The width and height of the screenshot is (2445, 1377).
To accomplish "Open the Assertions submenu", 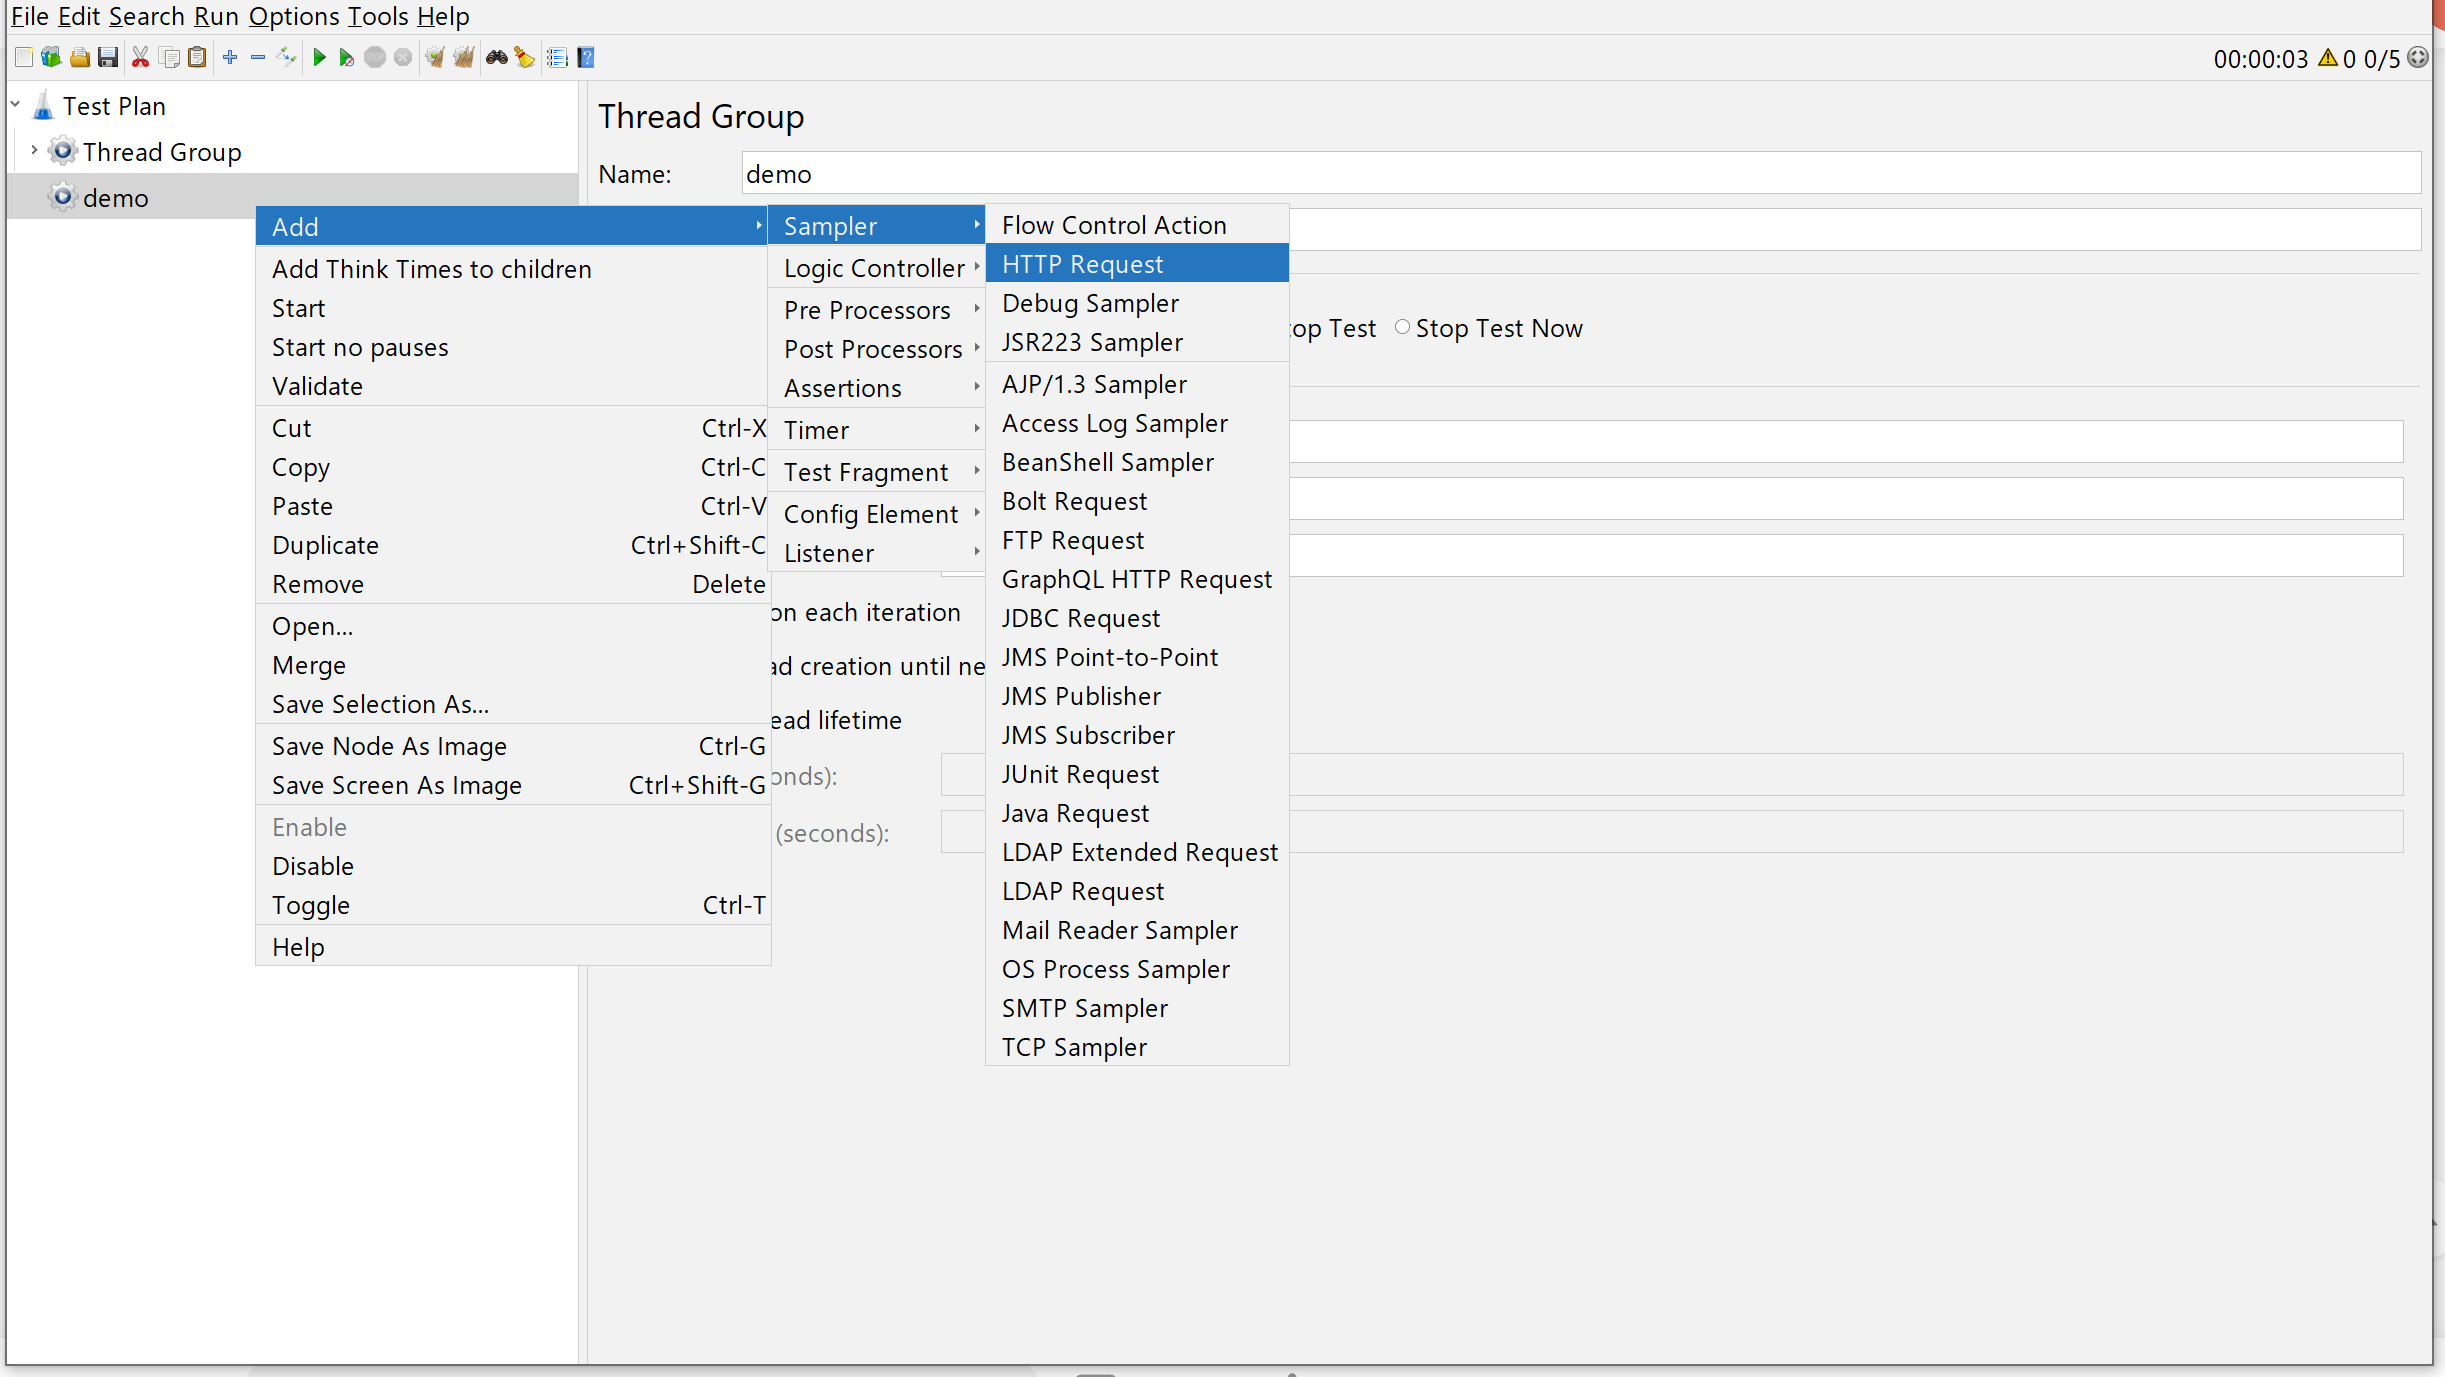I will tap(877, 388).
